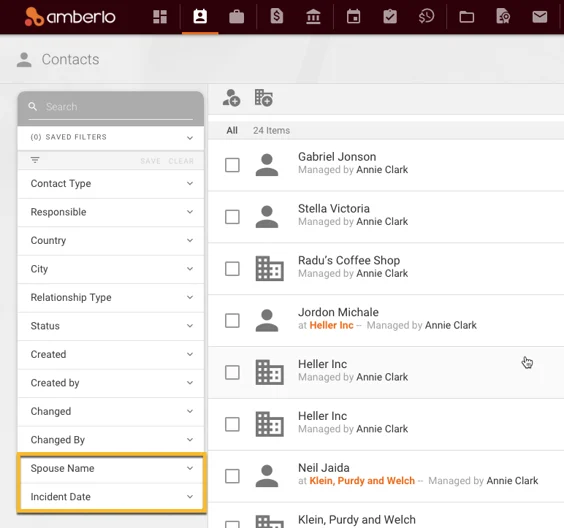This screenshot has height=528, width=564.
Task: Open the Neil Jaida contact
Action: [x=324, y=468]
